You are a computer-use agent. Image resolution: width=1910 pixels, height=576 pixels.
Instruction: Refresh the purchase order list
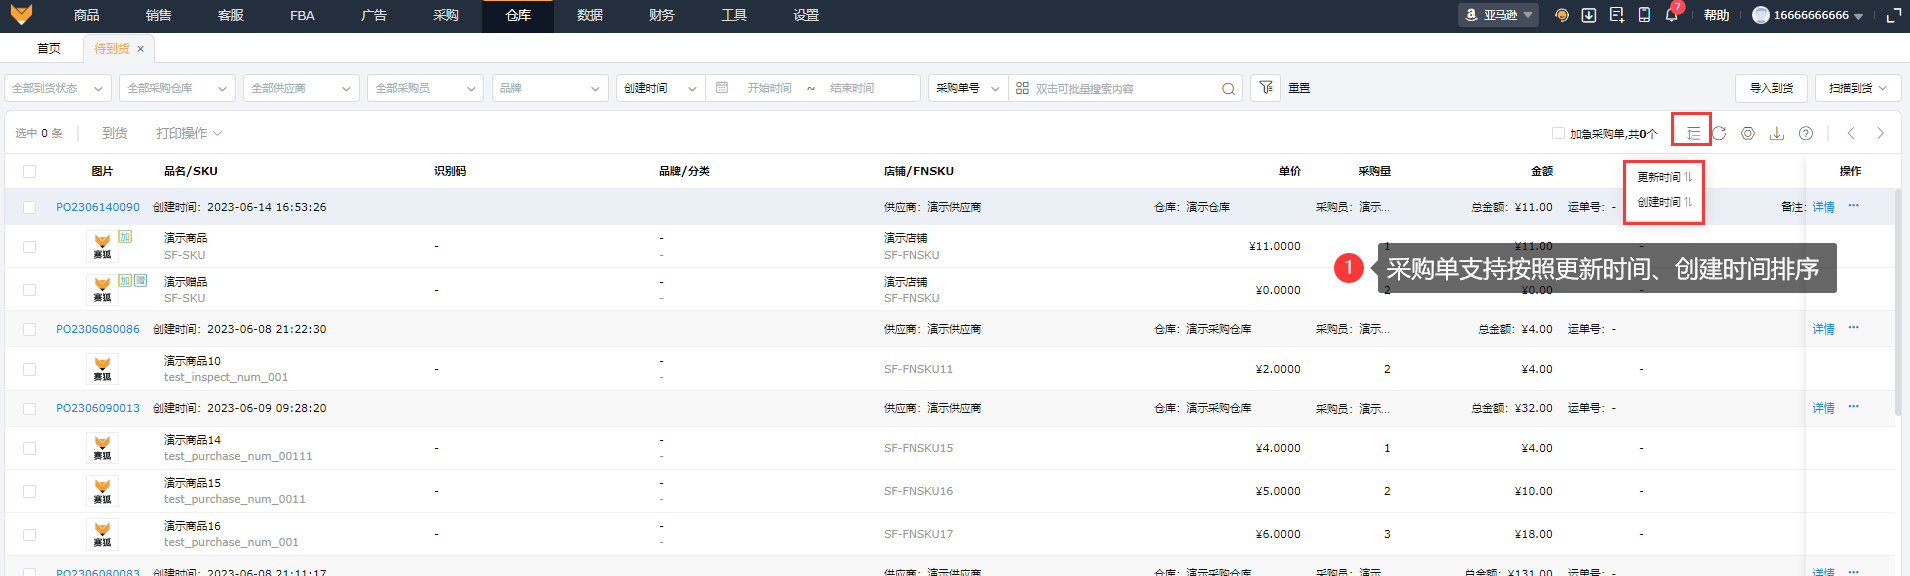pyautogui.click(x=1719, y=133)
